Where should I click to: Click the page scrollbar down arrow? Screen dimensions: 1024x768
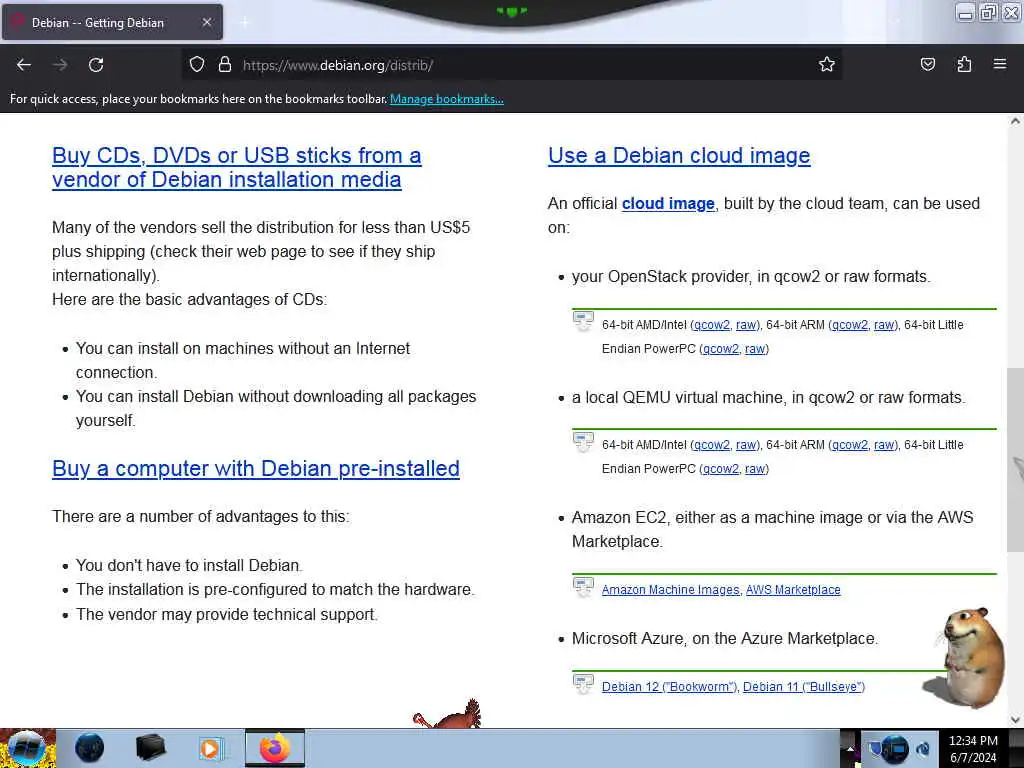[x=1015, y=720]
